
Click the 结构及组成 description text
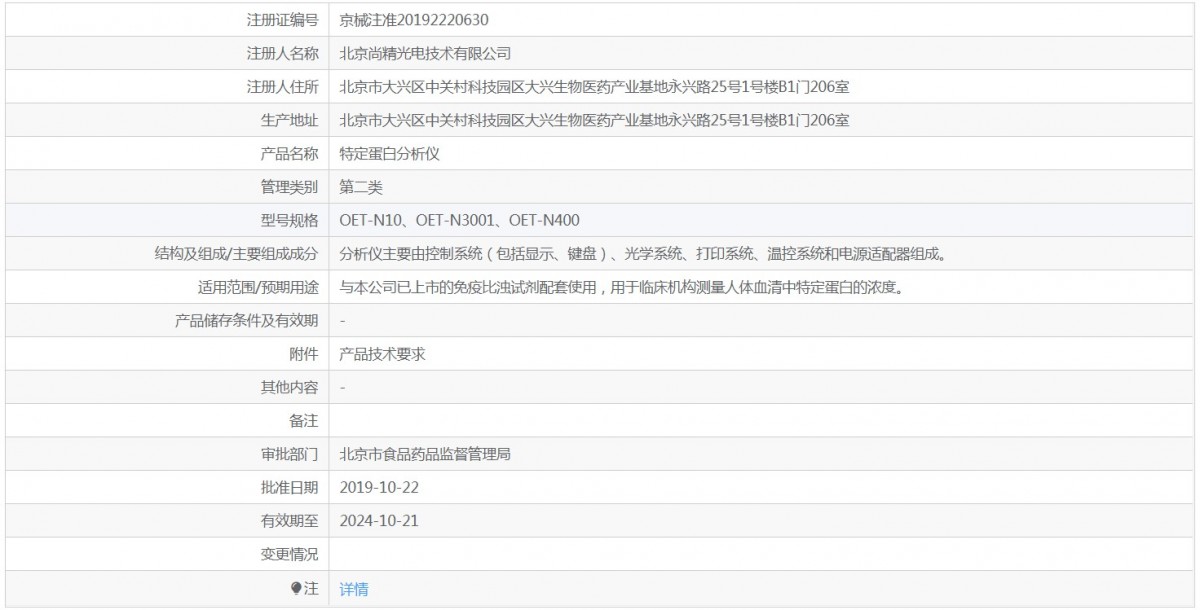(x=643, y=254)
